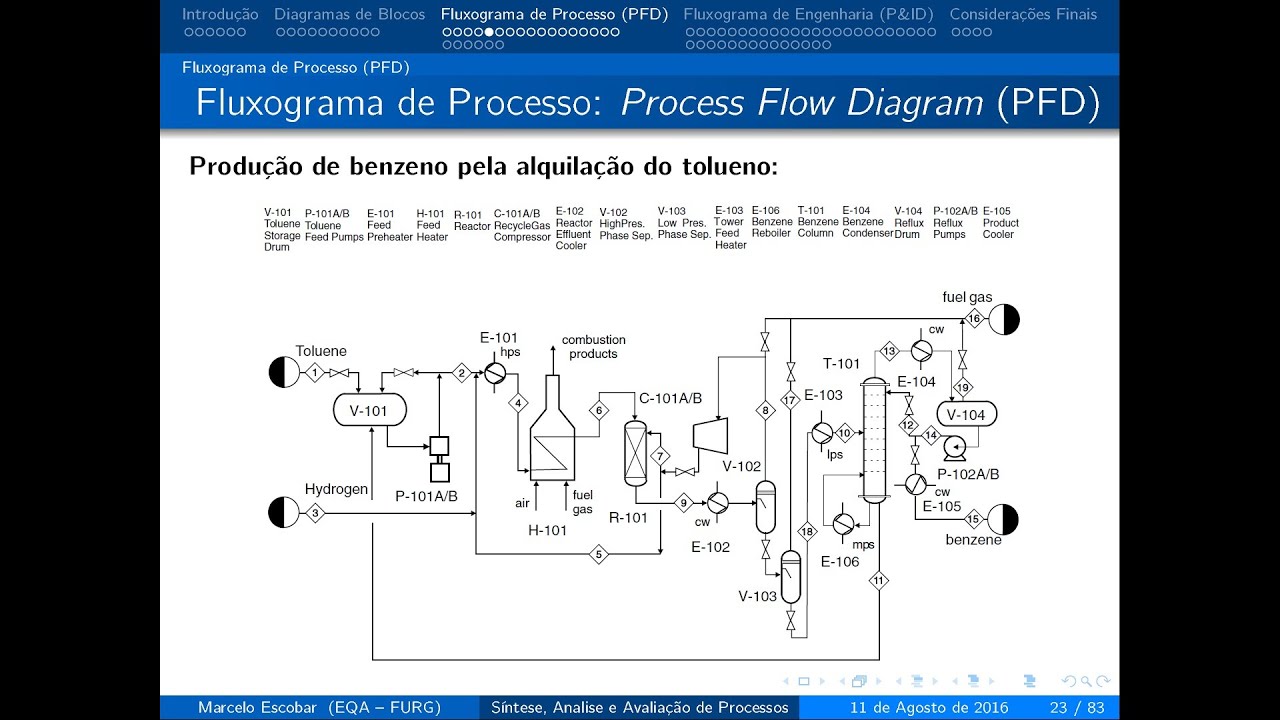Select the C-101A/B compressor symbol in diagram
This screenshot has height=720, width=1280.
coord(711,436)
